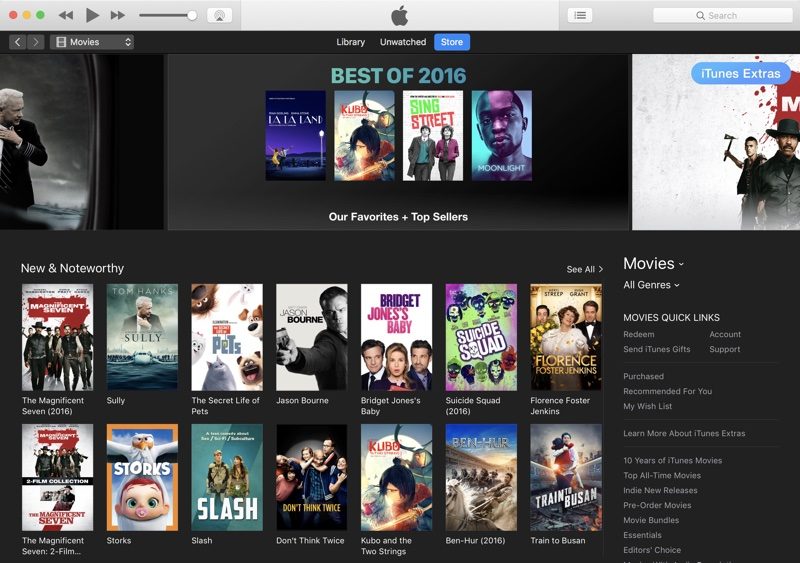Screen dimensions: 800x563
Task: Click the rewind playback button
Action: (x=66, y=15)
